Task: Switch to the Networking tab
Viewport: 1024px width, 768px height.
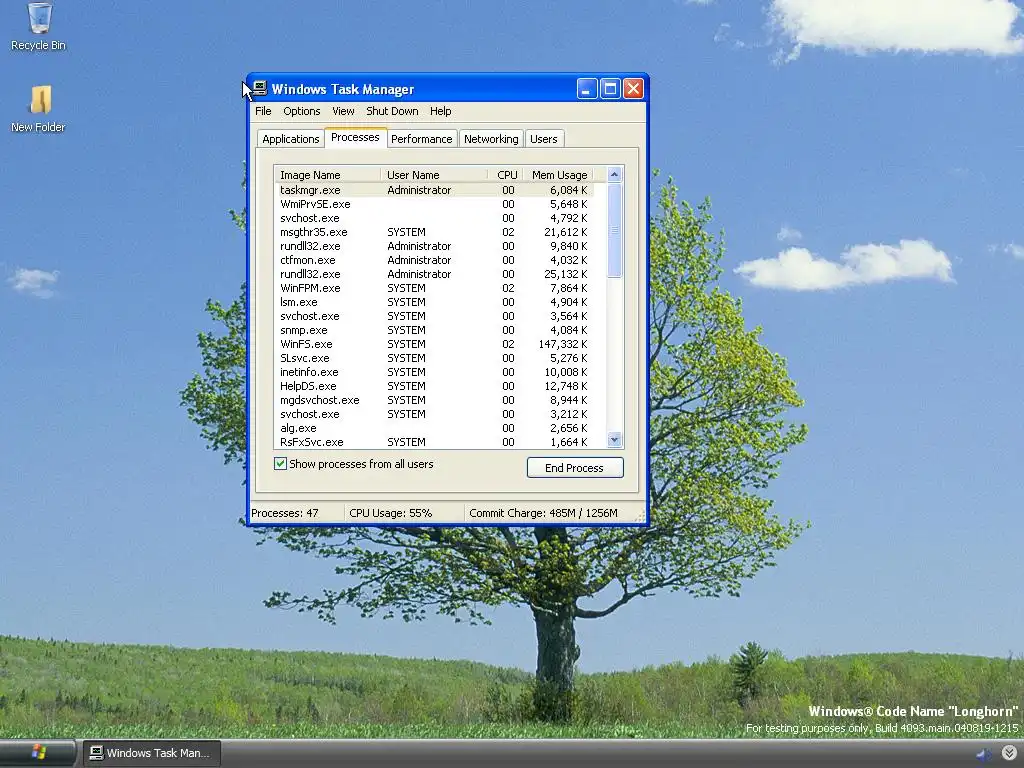Action: coord(491,139)
